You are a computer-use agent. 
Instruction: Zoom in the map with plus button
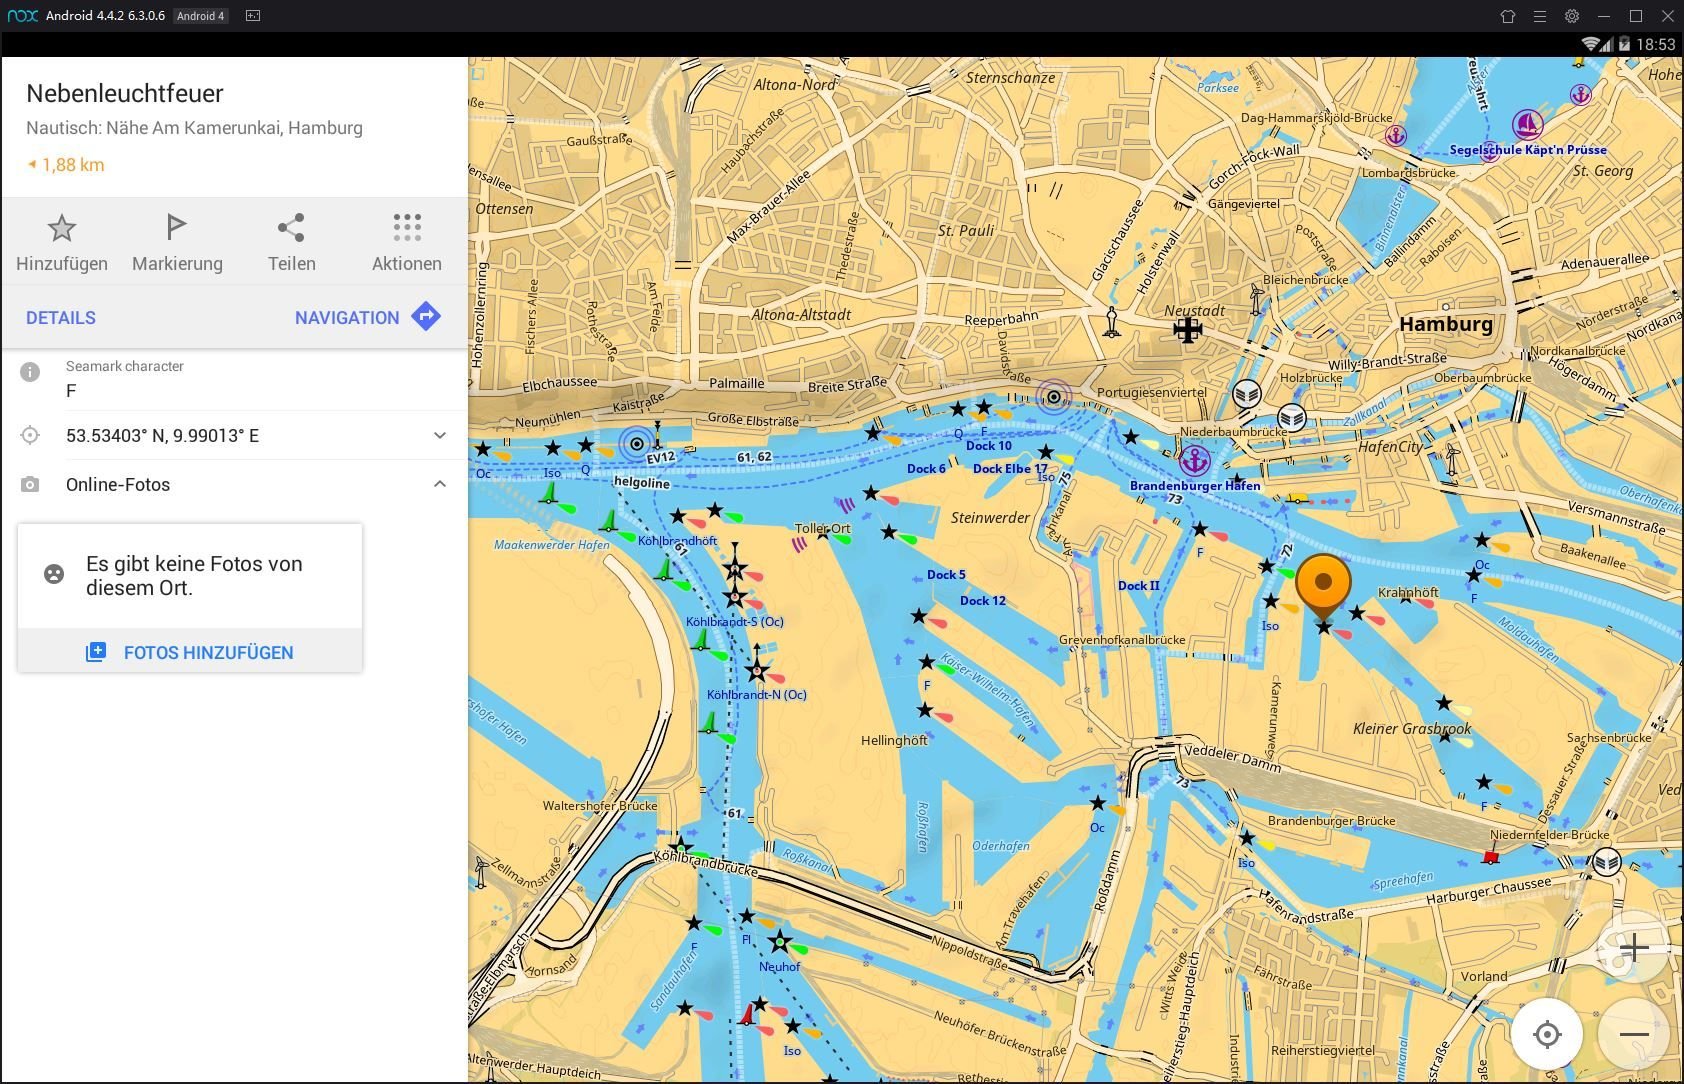tap(1634, 948)
